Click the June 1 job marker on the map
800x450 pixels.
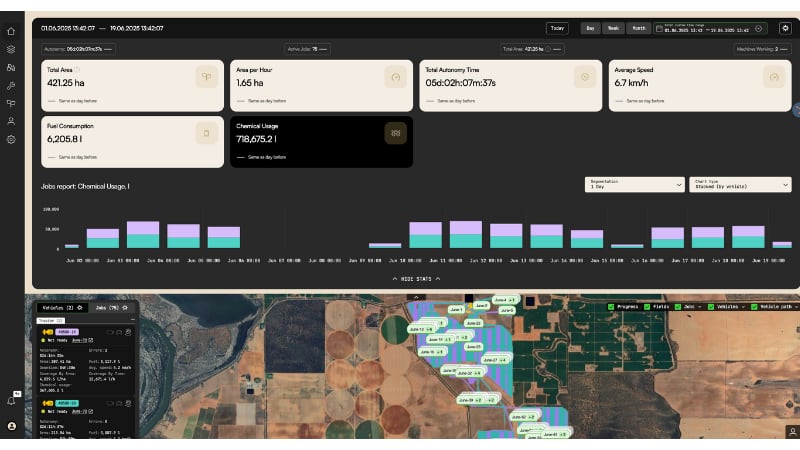pos(456,309)
